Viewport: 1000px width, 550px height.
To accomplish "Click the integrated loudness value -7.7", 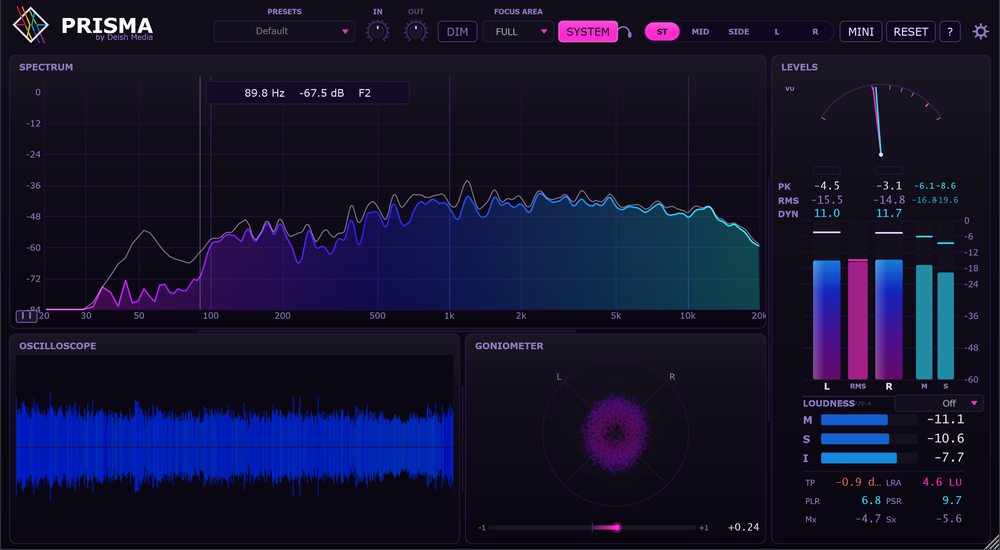I will click(x=950, y=458).
